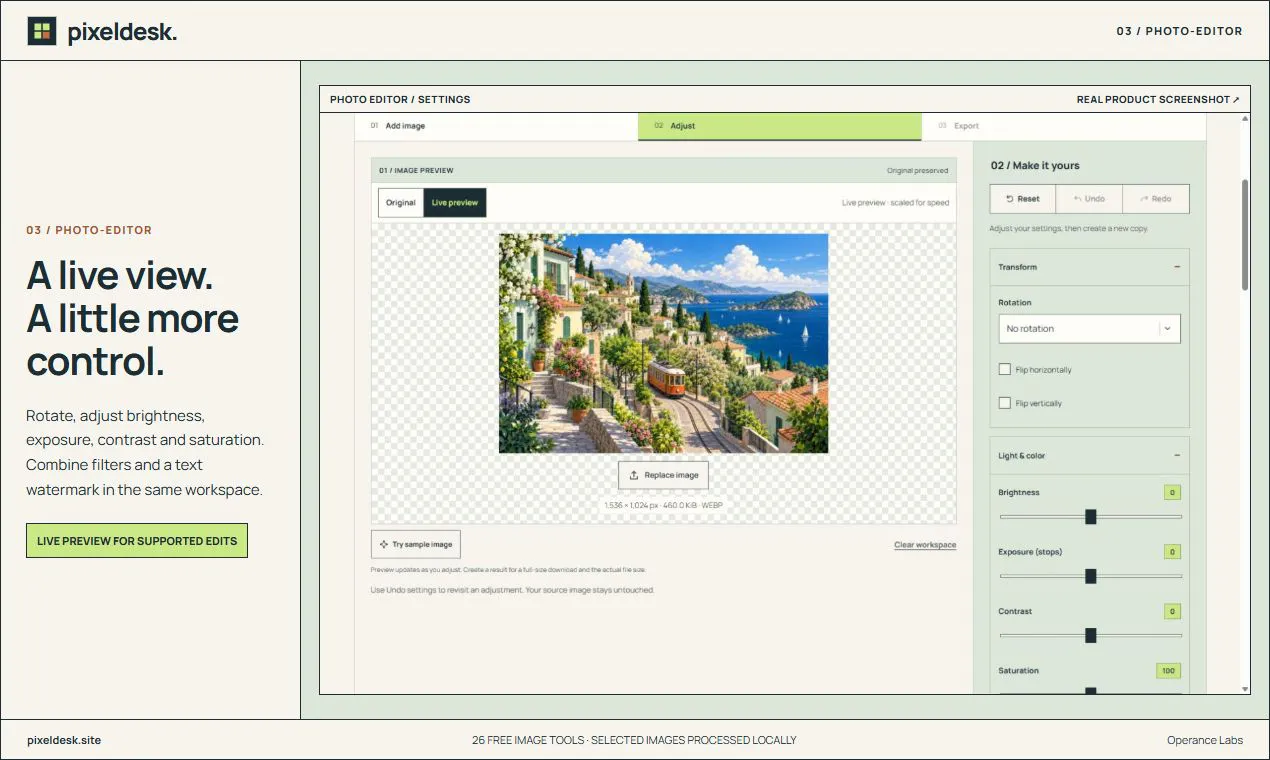Click the Brightness slider handle
The image size is (1270, 760).
(1091, 517)
